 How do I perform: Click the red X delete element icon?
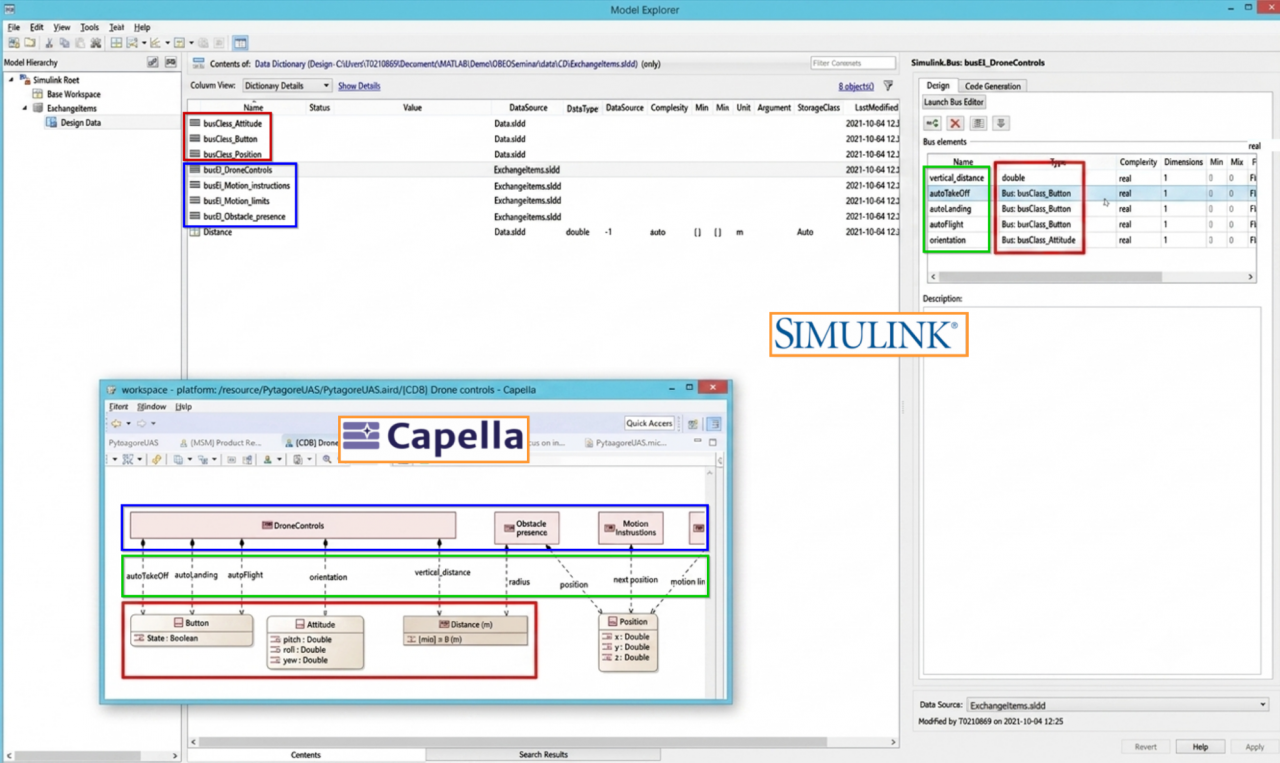955,123
